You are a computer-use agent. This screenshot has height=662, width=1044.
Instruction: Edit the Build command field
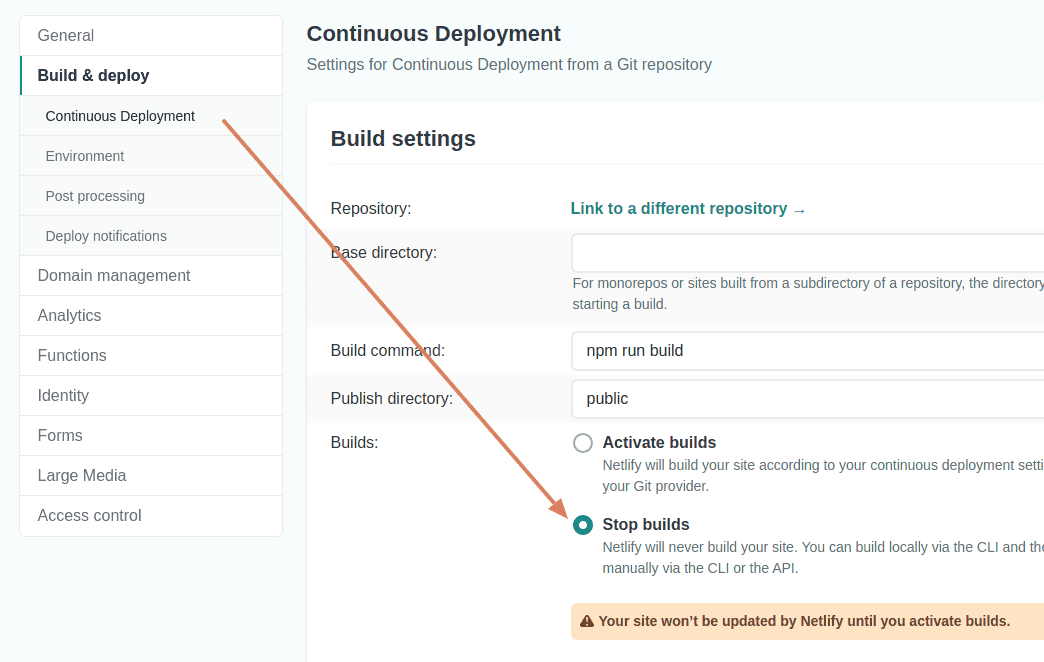(808, 350)
